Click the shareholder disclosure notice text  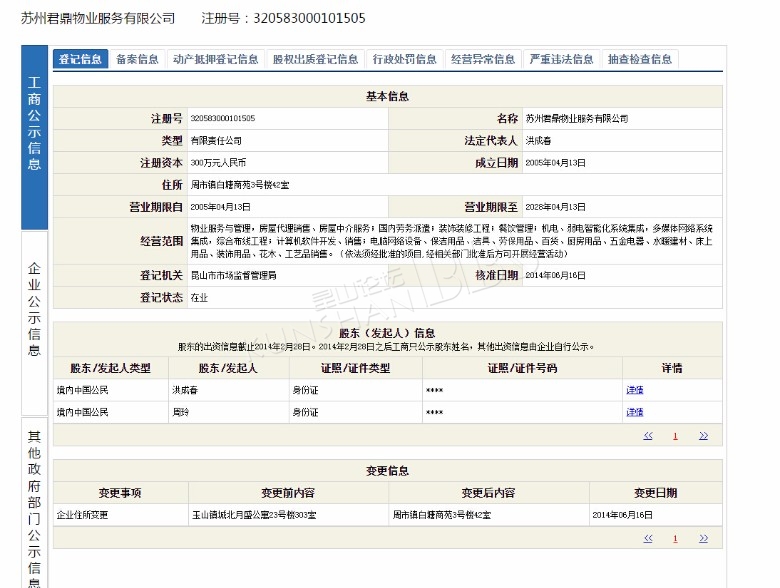tap(386, 347)
